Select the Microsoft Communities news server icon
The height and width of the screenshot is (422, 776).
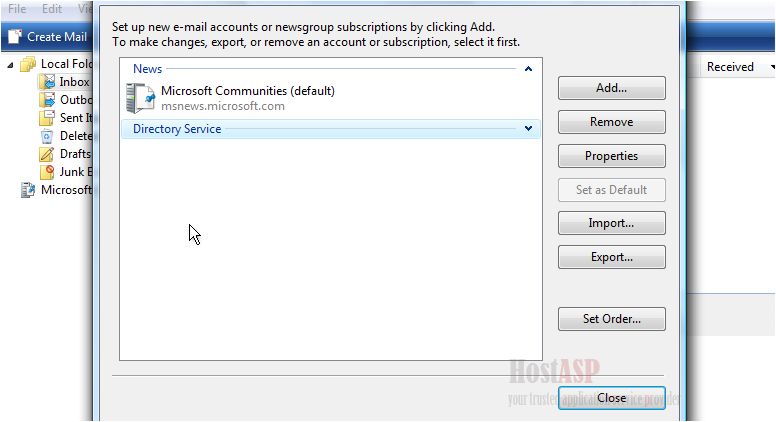point(140,98)
